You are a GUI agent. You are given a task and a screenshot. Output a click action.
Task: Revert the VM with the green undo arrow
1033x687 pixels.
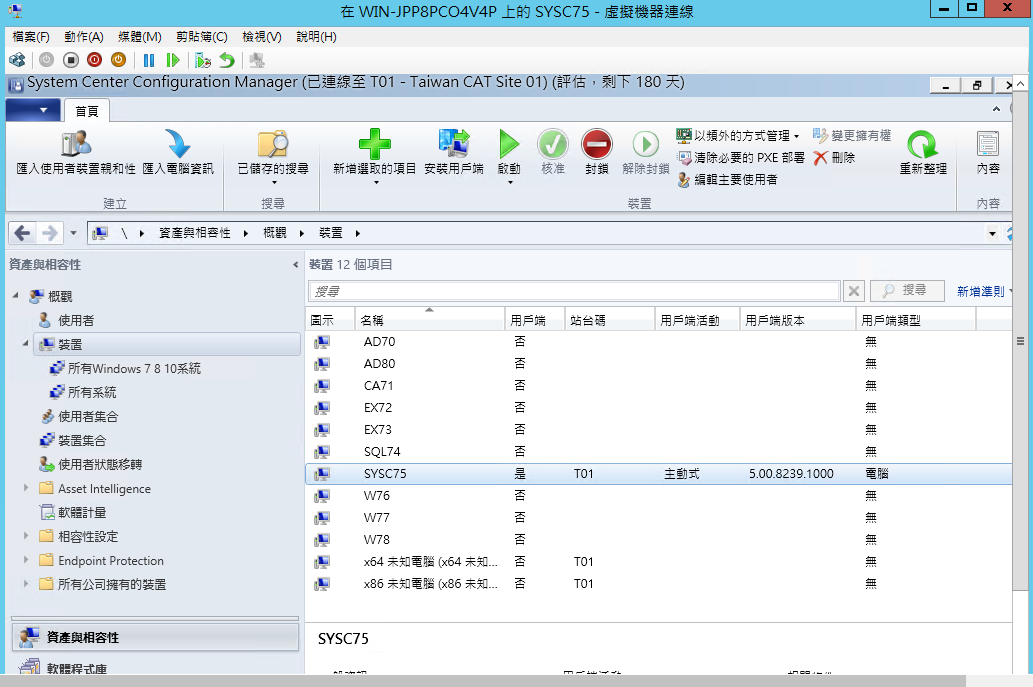click(x=227, y=61)
